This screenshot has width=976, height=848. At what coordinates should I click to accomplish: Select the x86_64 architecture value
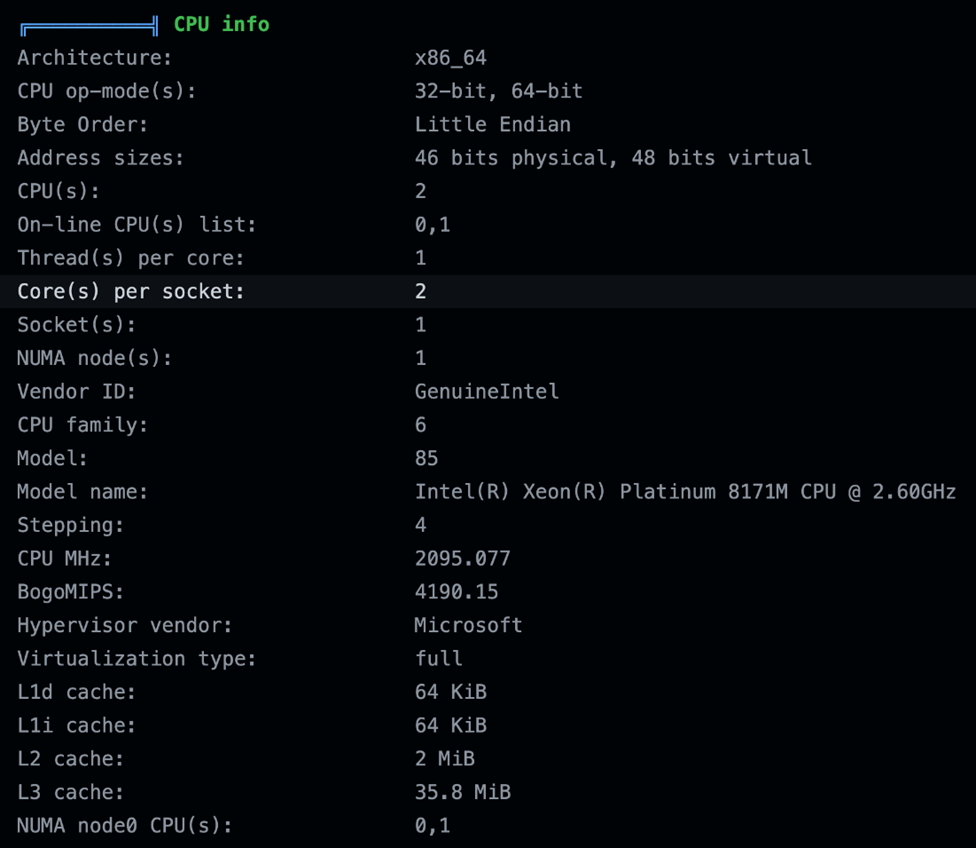point(450,58)
